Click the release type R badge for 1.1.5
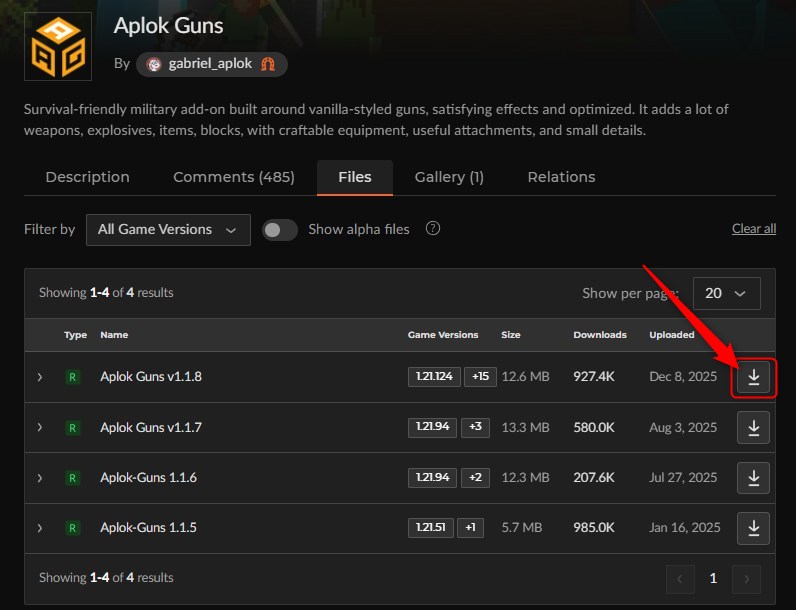The height and width of the screenshot is (610, 796). pos(73,528)
